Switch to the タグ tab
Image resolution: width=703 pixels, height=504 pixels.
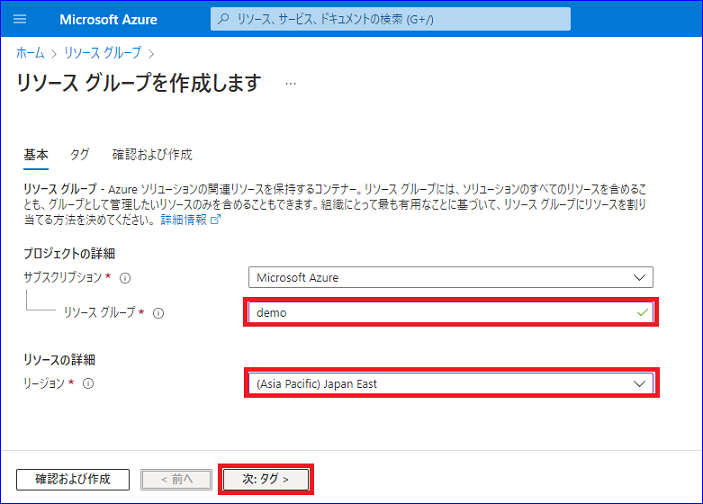click(x=79, y=155)
